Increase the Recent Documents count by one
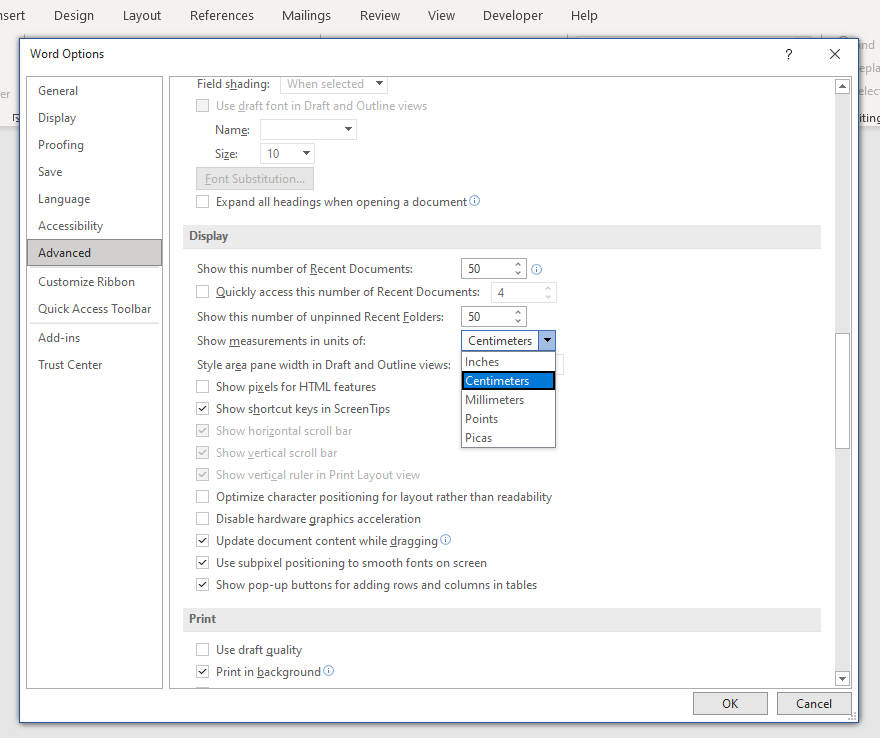Screen dimensions: 880x738 518,264
